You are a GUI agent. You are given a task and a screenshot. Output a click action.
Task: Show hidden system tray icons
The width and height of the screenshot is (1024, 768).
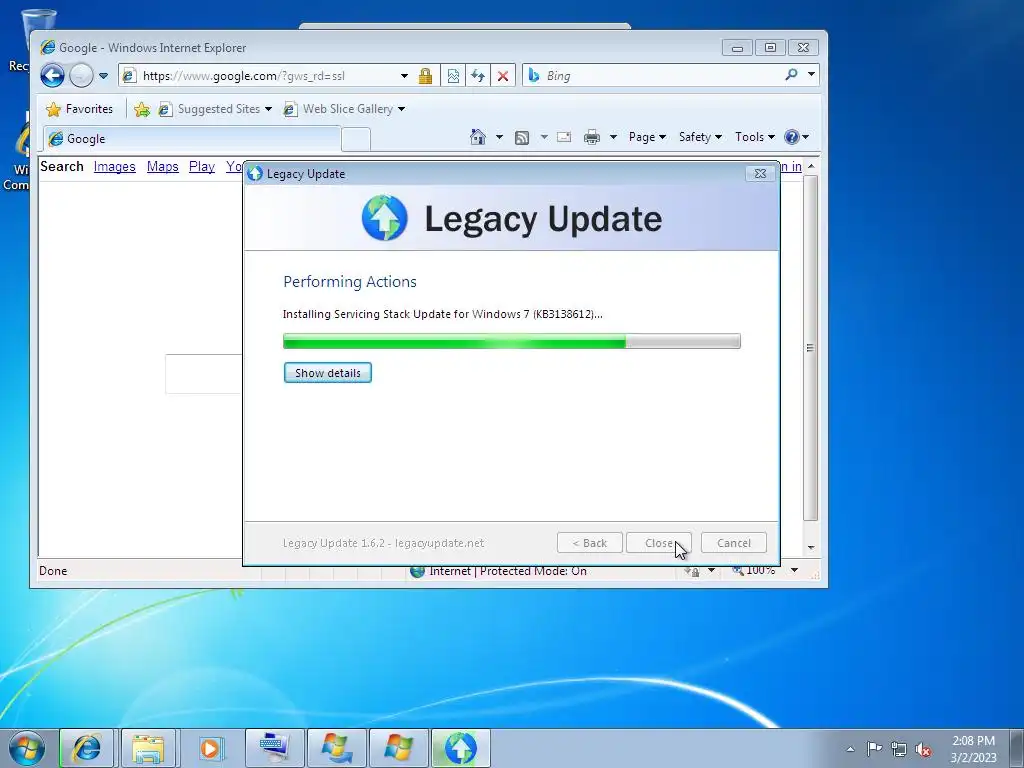click(850, 749)
